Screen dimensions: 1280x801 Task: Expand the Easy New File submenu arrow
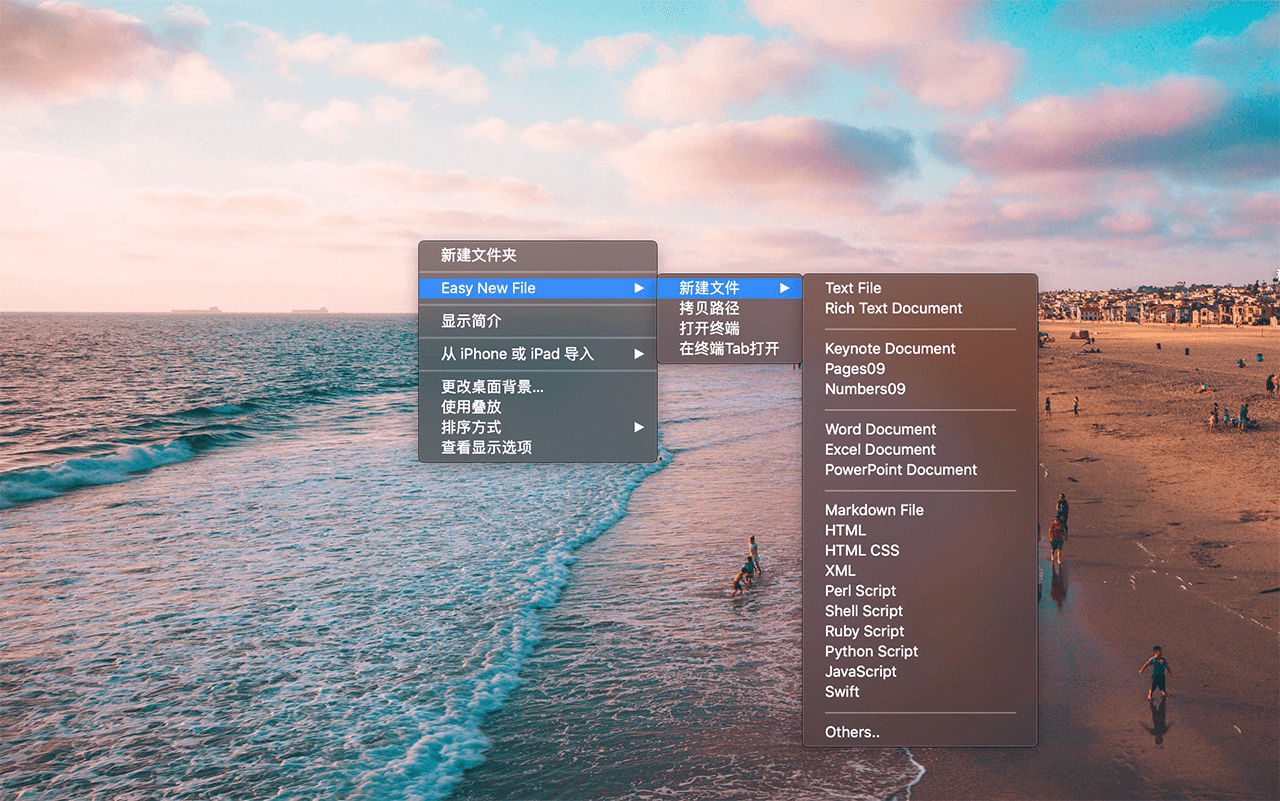[x=638, y=288]
